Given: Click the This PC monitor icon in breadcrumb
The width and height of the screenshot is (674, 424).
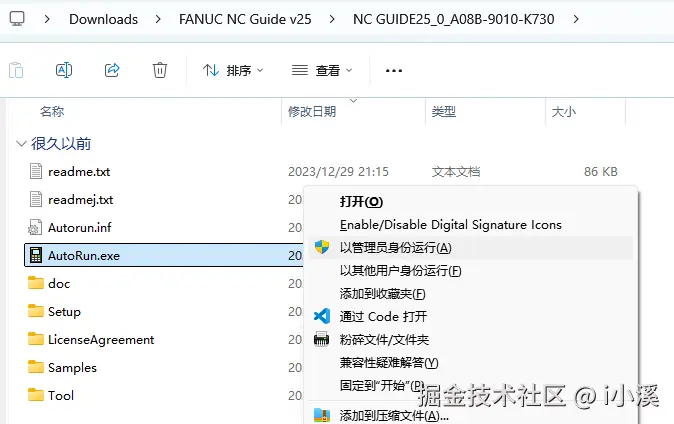Looking at the screenshot, I should point(17,19).
